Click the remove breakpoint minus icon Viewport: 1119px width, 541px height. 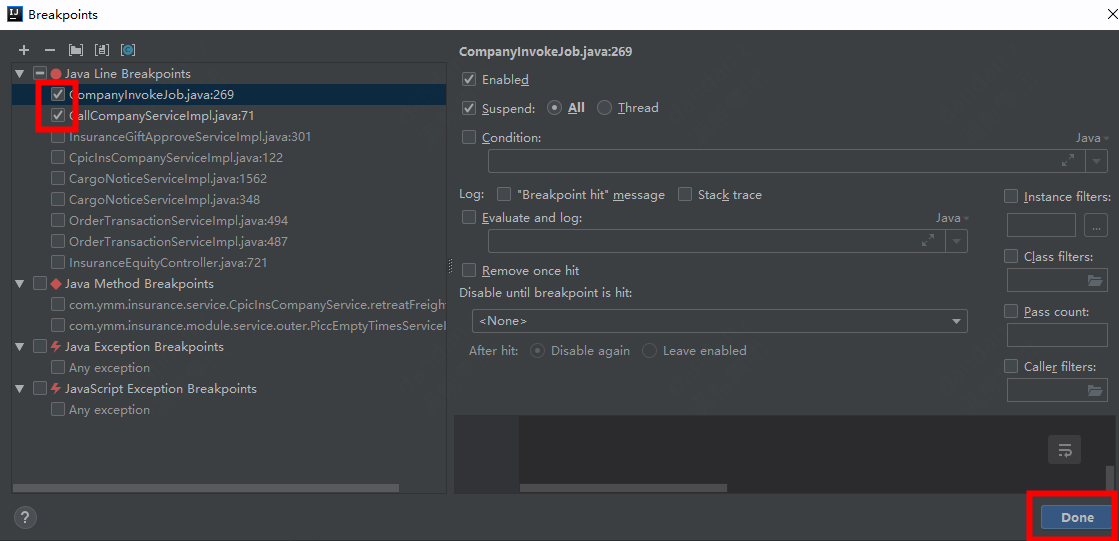click(x=50, y=50)
